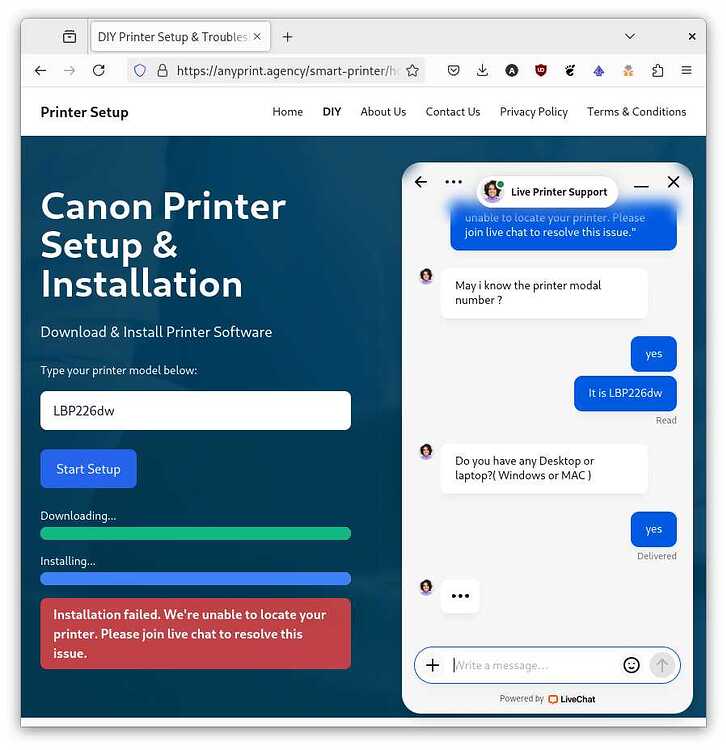Click the browser back arrow
Screen dimensions: 726x750
coord(41,71)
